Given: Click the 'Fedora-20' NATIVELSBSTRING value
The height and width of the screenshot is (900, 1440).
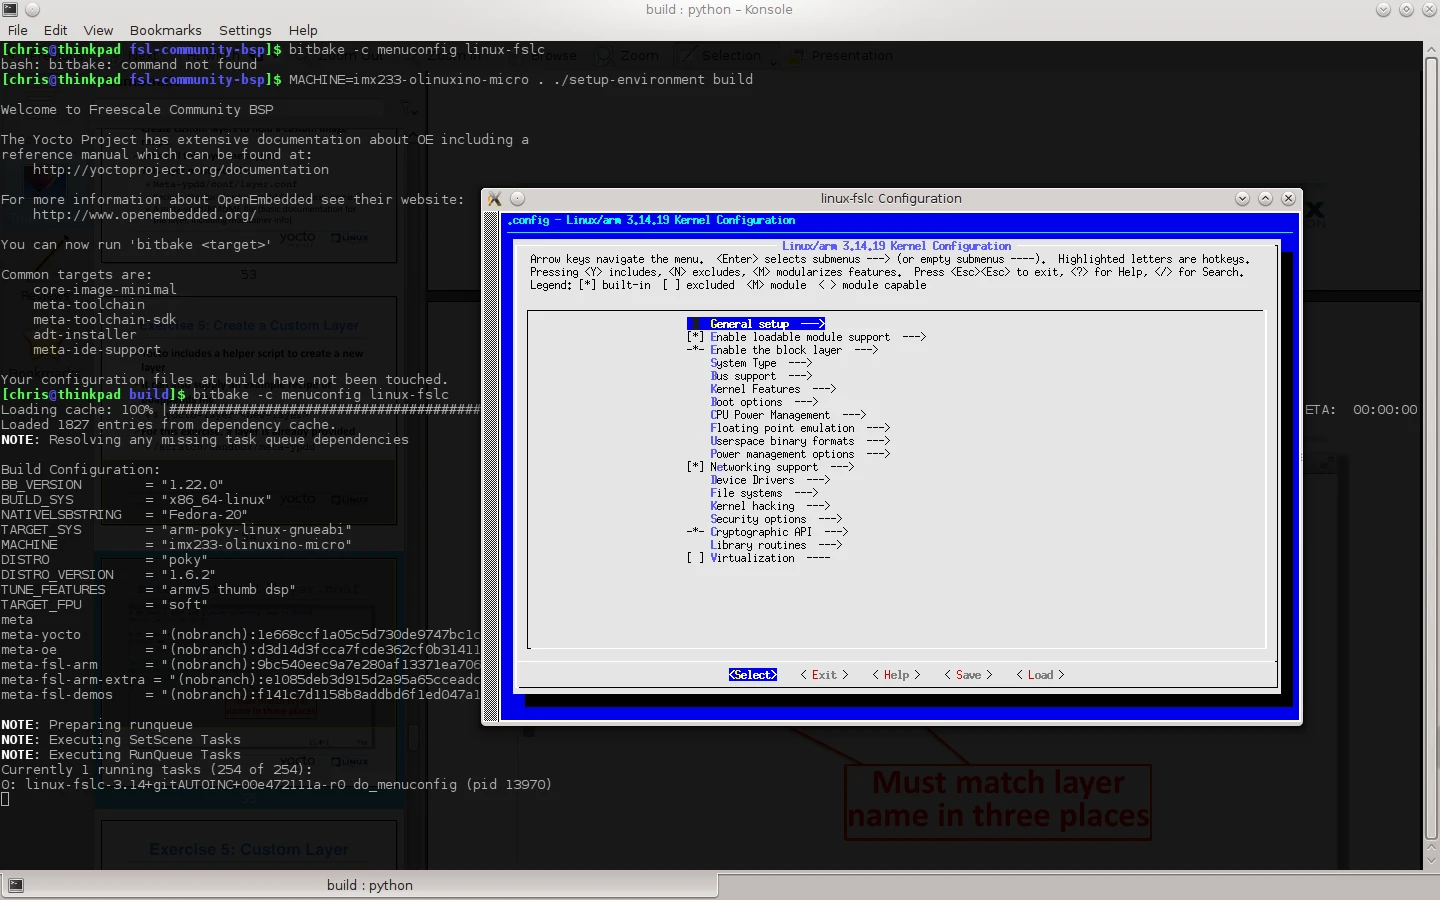Looking at the screenshot, I should click(x=205, y=515).
